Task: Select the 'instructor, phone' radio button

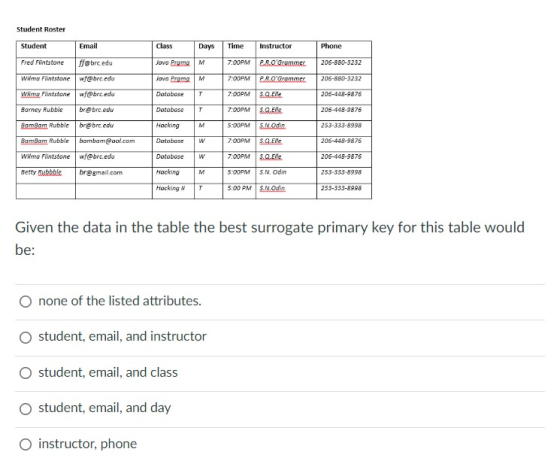Action: (25, 445)
